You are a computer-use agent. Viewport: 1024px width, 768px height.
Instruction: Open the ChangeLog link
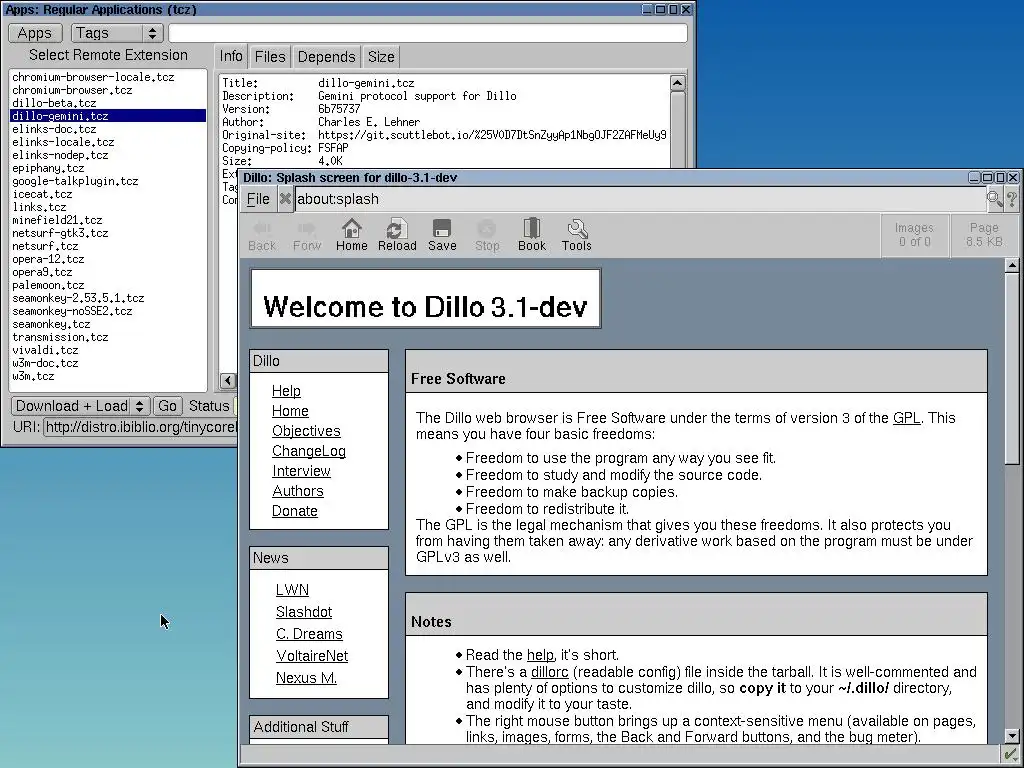click(309, 451)
